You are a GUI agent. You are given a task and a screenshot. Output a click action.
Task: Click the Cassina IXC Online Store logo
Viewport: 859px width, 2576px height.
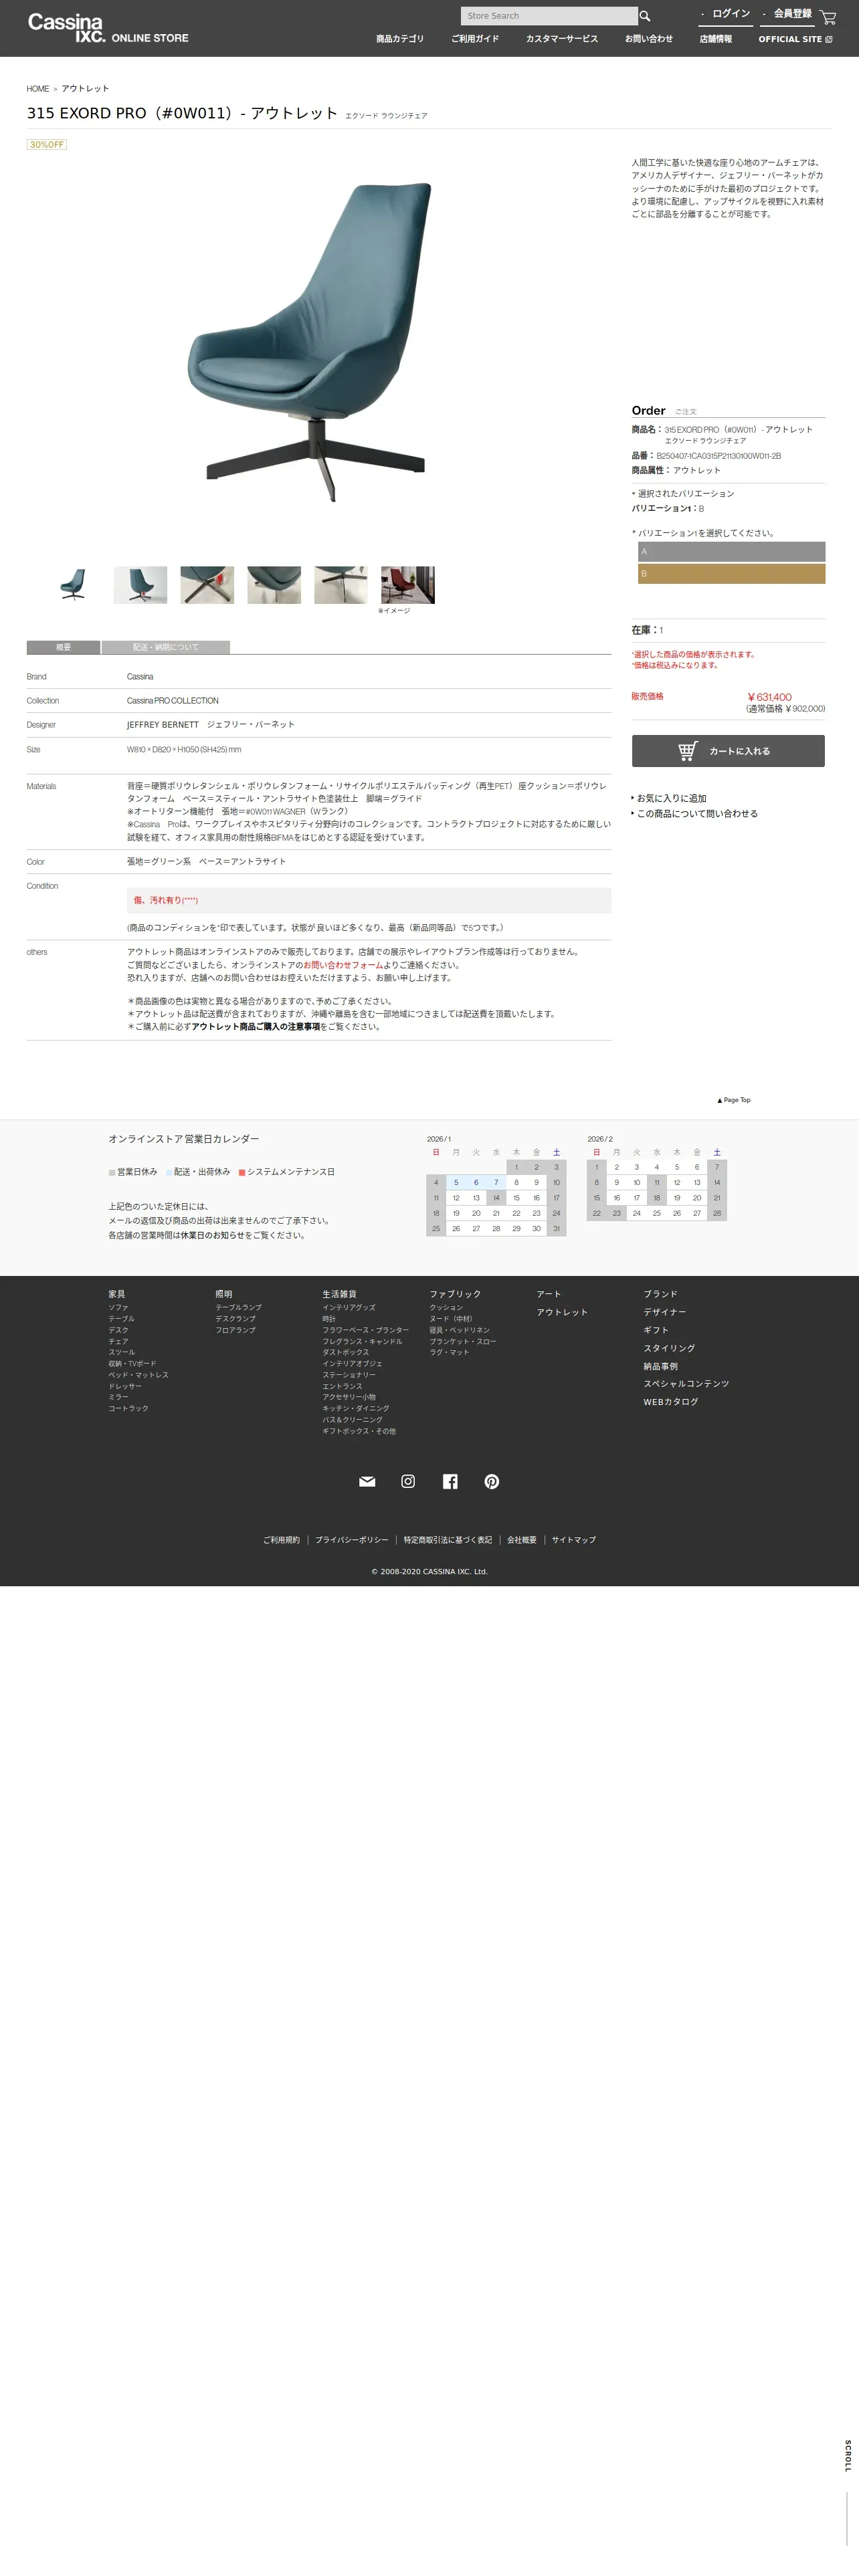(108, 28)
